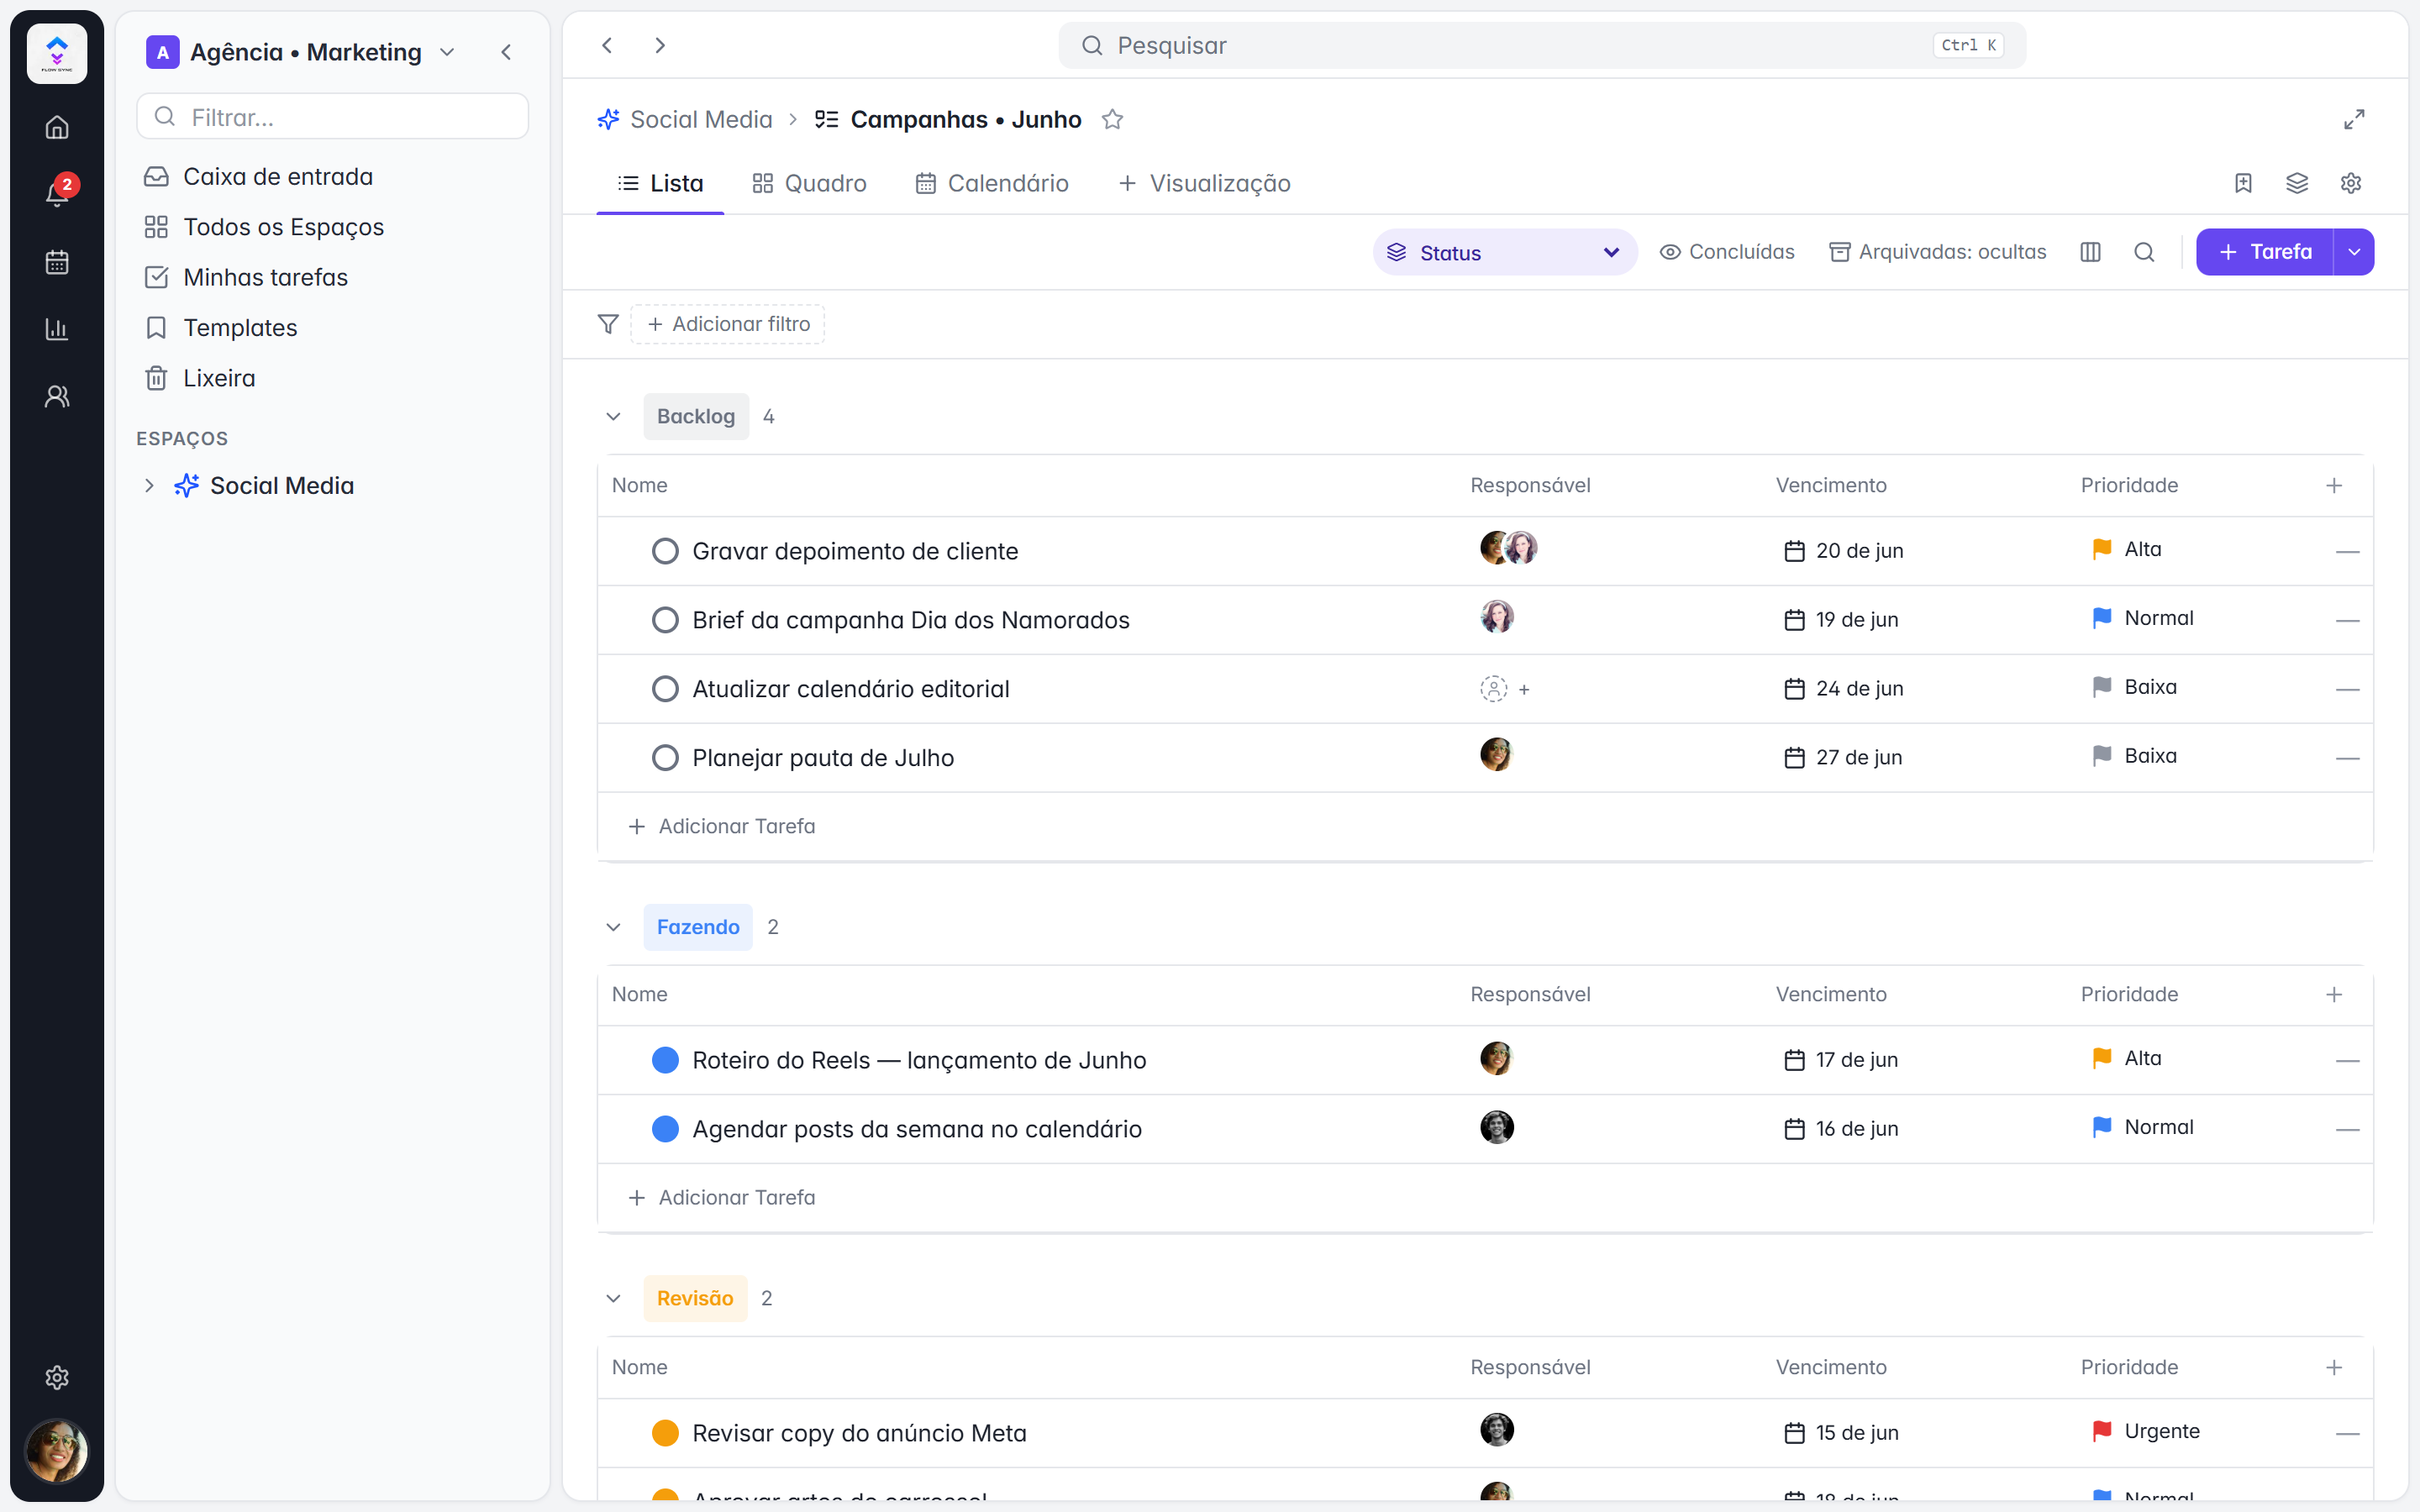The image size is (2420, 1512).
Task: Mark Gravar depoimento de cliente as complete
Action: (x=665, y=551)
